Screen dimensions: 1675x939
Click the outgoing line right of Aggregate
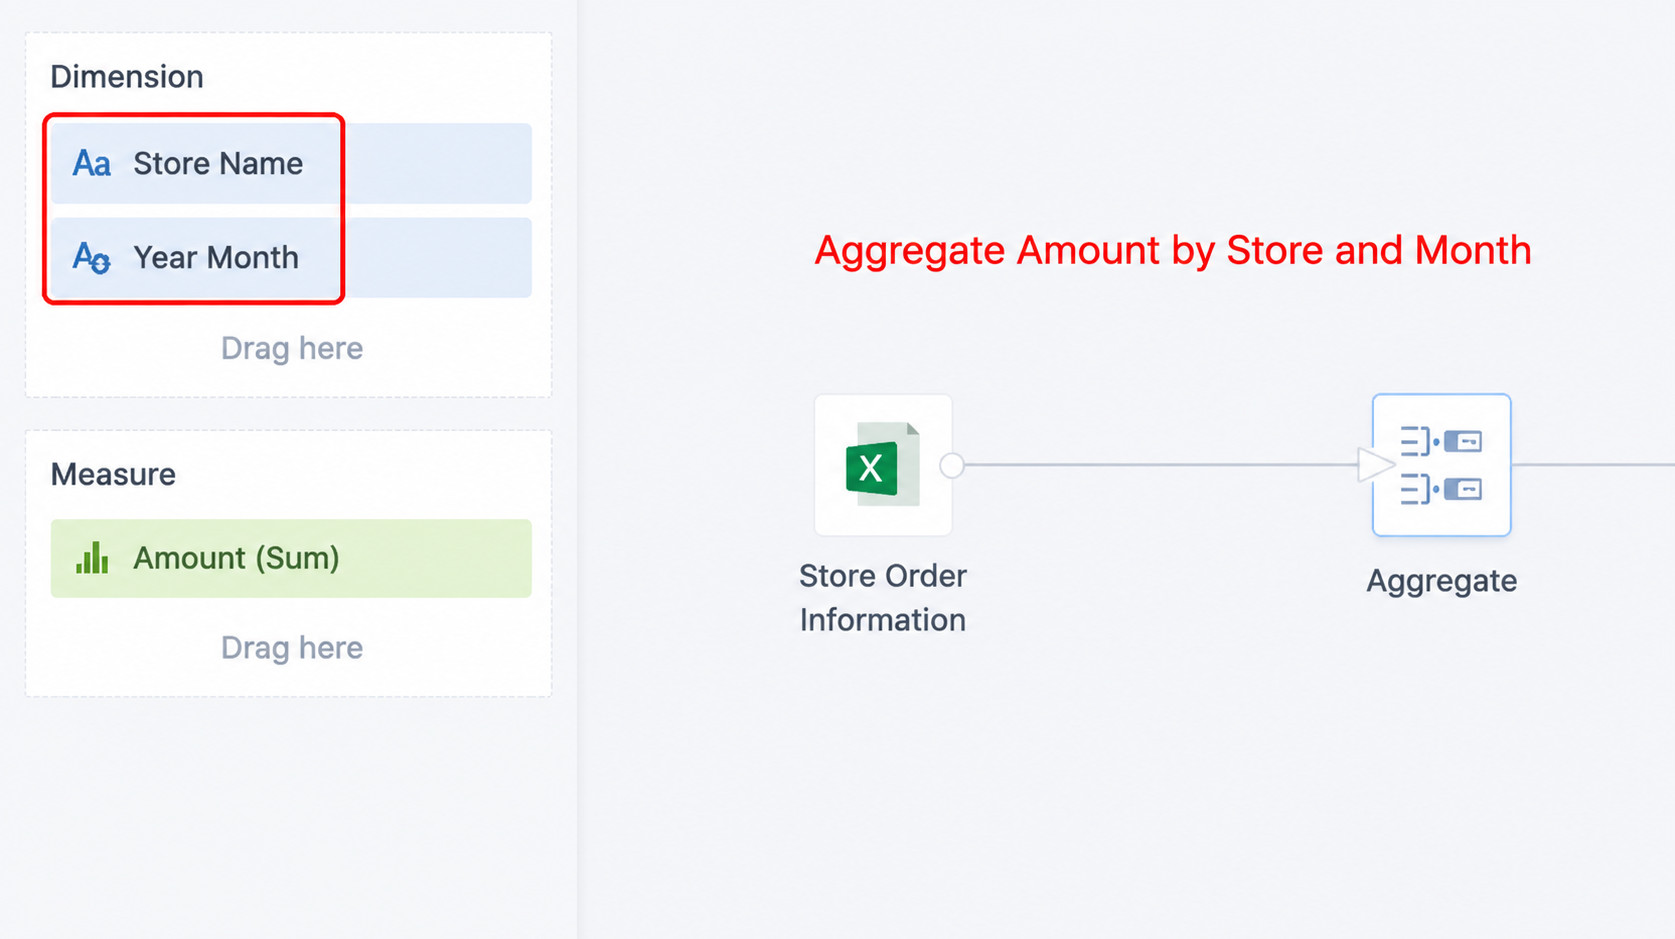coord(1593,465)
